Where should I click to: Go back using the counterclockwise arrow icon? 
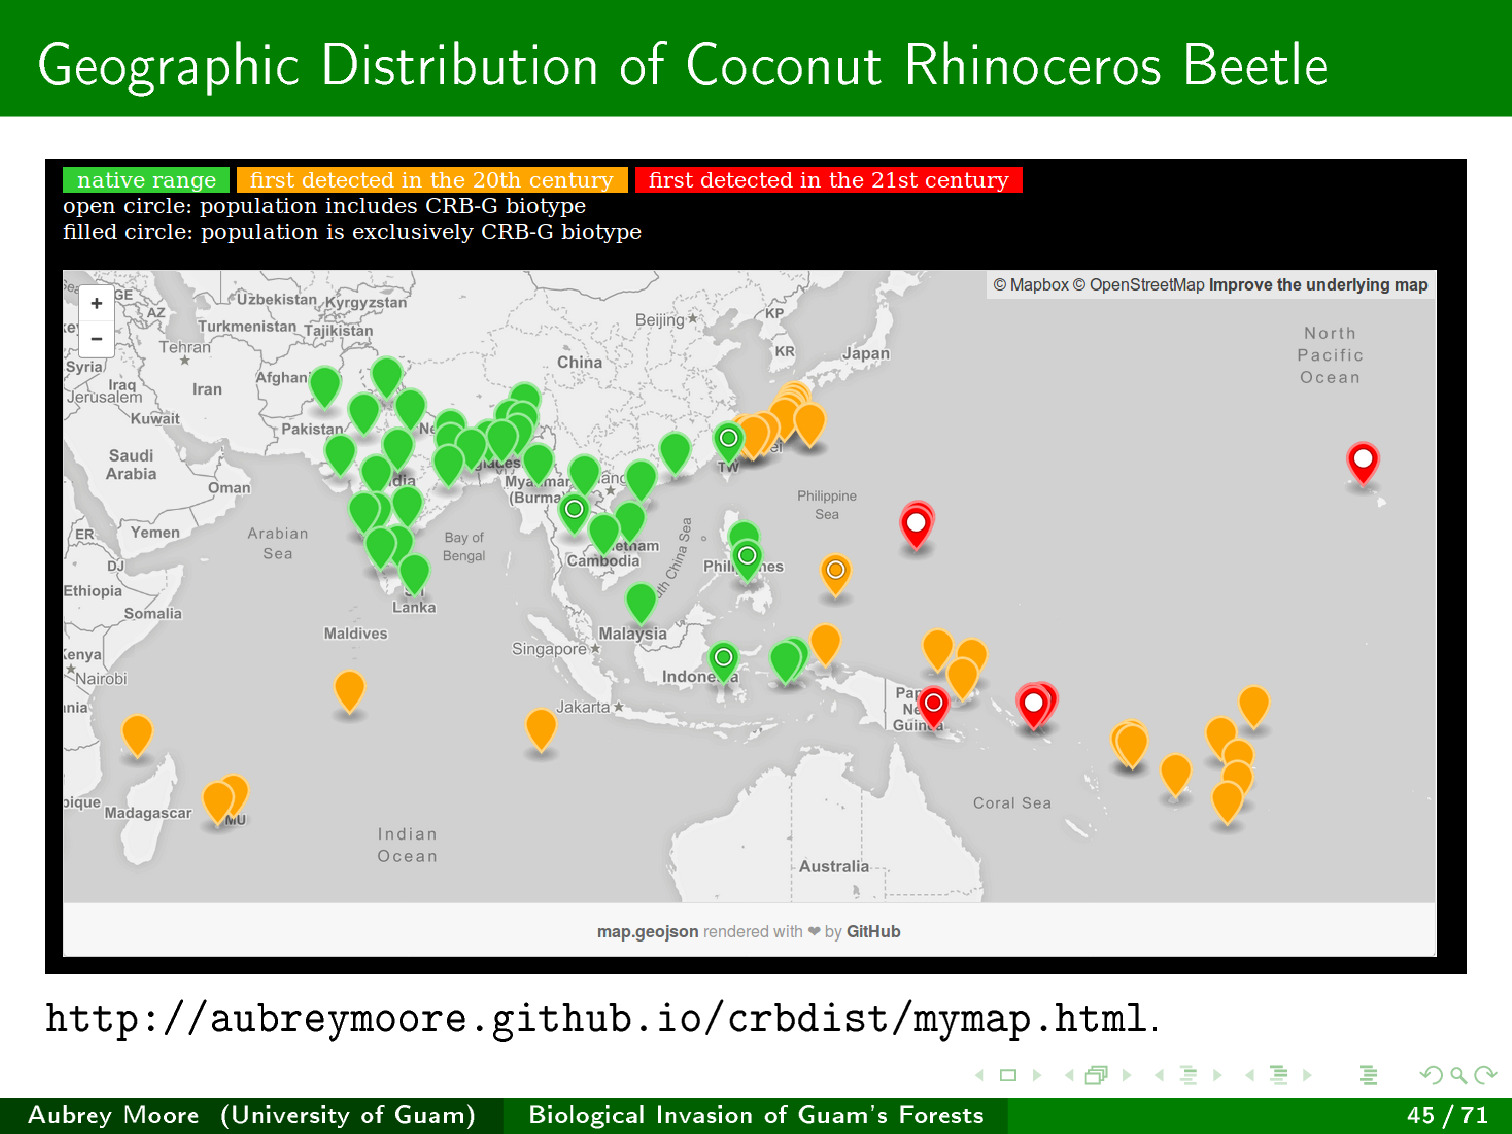1431,1075
